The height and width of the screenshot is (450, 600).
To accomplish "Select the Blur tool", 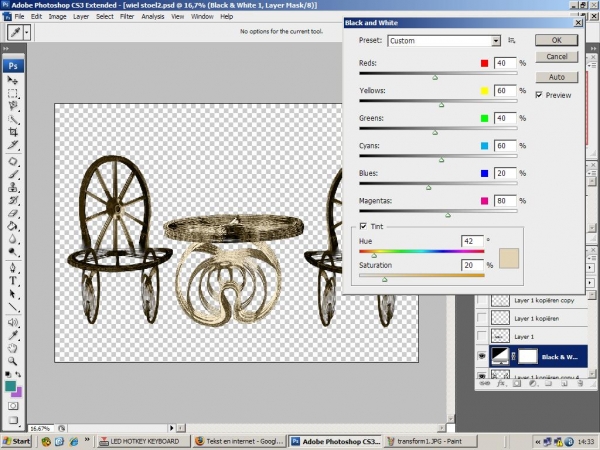I will coord(13,239).
